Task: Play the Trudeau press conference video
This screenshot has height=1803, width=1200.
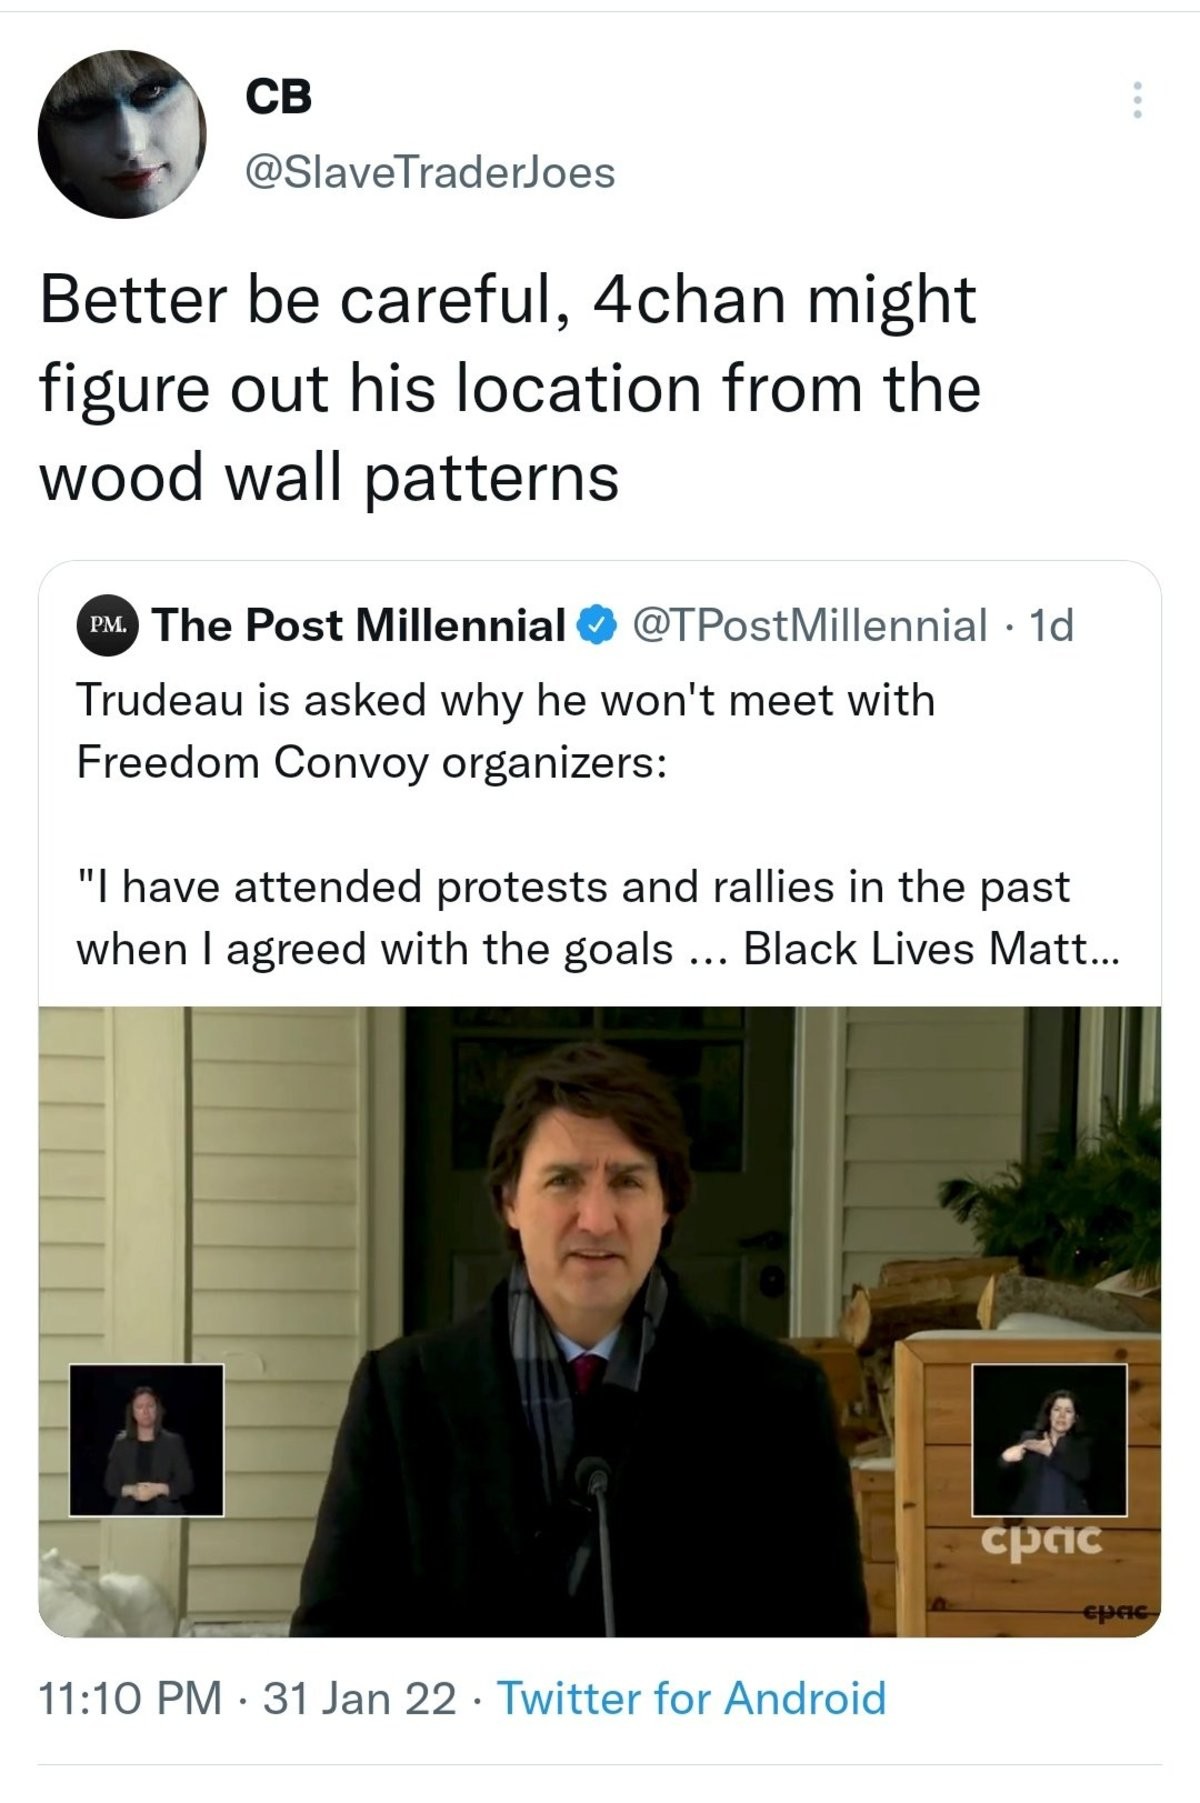Action: [x=600, y=1320]
